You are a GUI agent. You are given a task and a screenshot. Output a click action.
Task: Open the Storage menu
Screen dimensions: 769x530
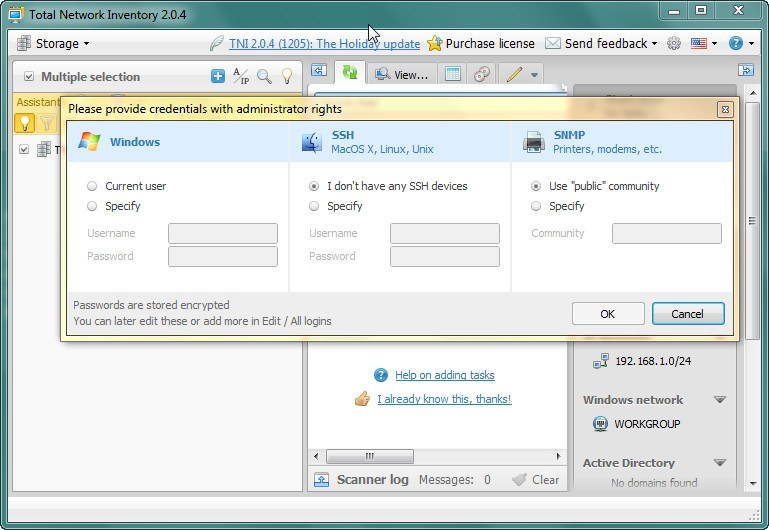point(53,43)
